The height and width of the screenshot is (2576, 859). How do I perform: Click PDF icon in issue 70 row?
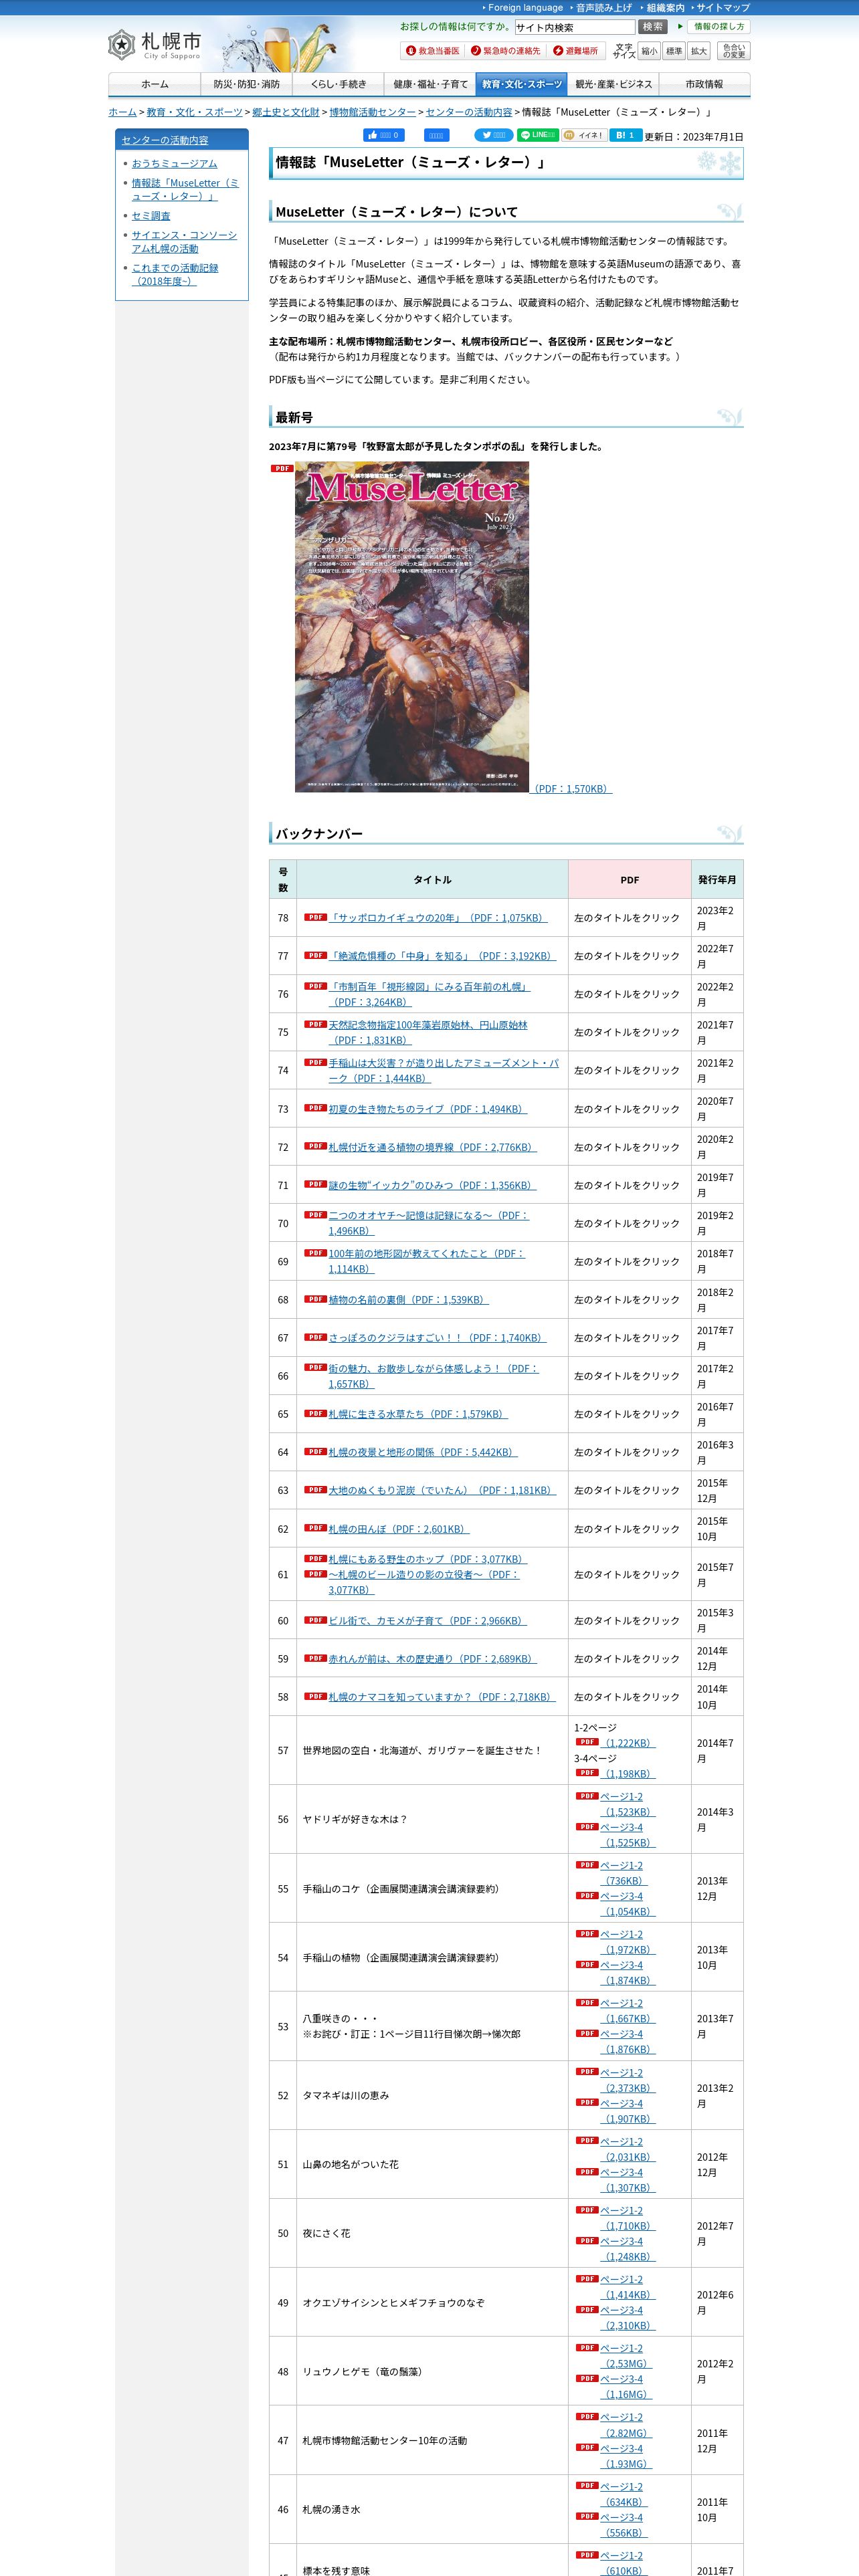pos(315,1215)
